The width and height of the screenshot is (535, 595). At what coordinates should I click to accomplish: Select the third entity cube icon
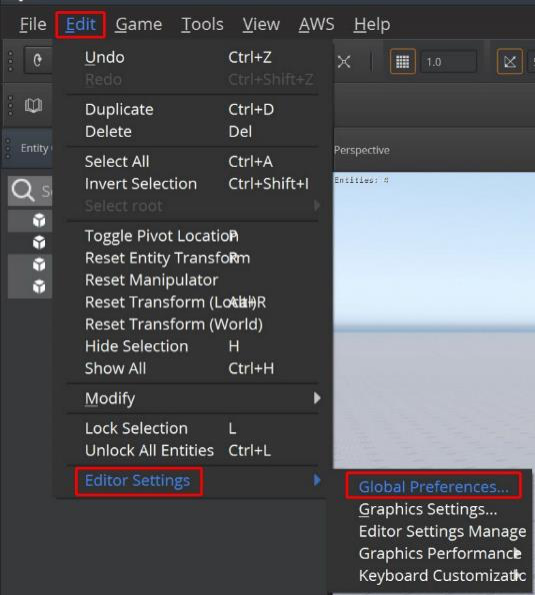pyautogui.click(x=39, y=264)
